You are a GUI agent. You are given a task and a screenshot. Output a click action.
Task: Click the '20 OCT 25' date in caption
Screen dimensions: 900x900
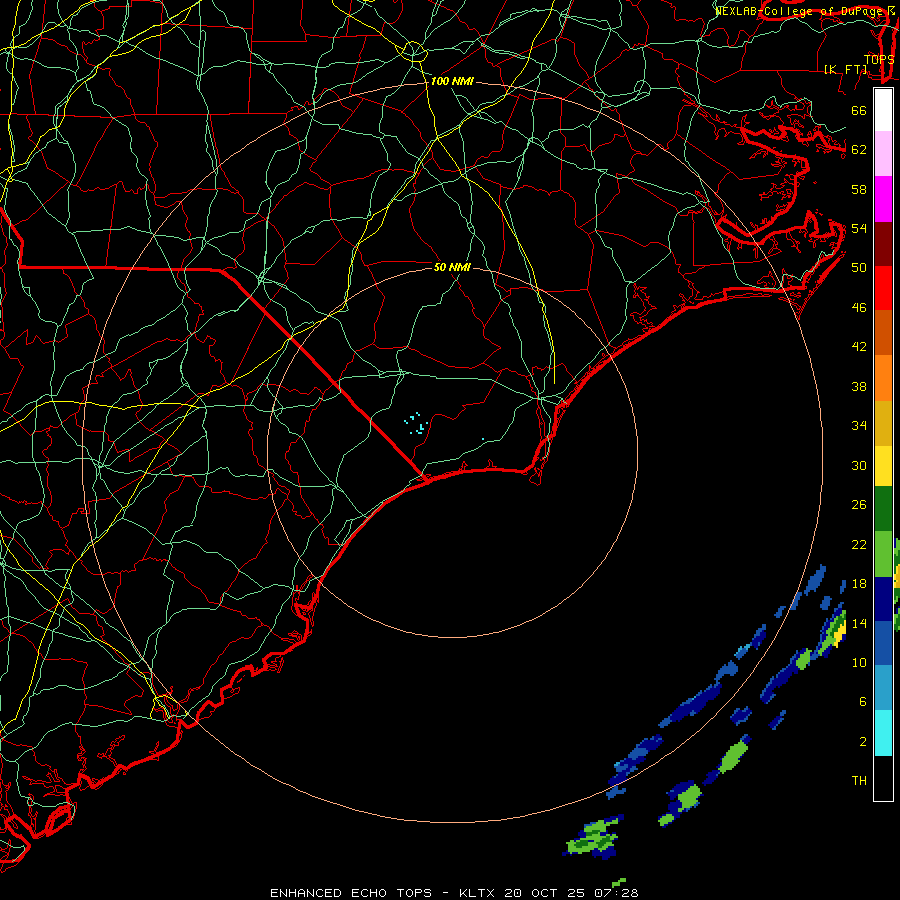pos(545,893)
